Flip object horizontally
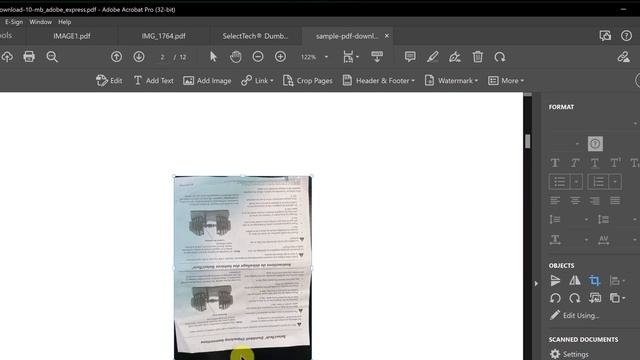Viewport: 640px width, 360px height. (575, 280)
